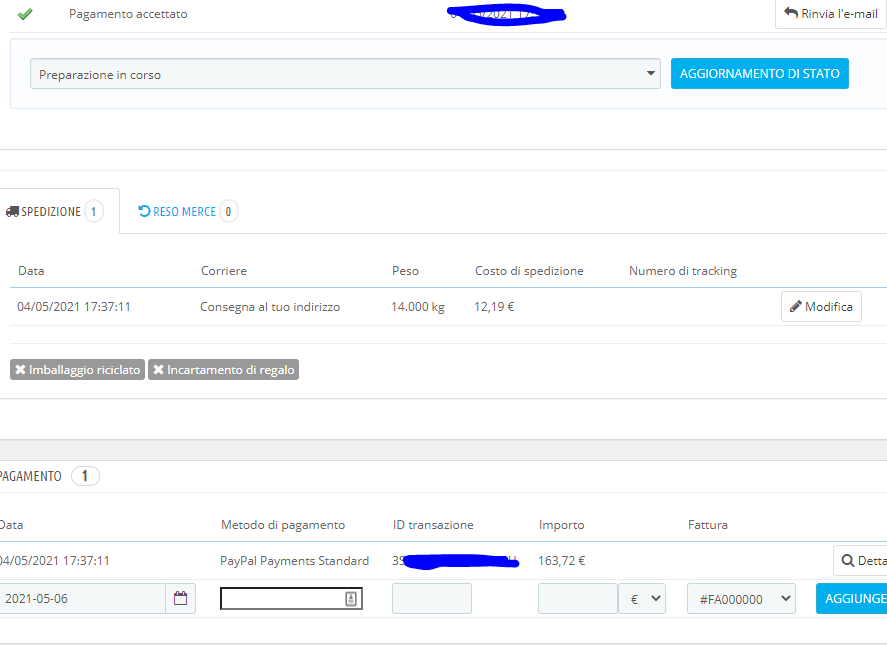The height and width of the screenshot is (645, 887).
Task: Click the Aggiornamento di stato button
Action: [760, 74]
